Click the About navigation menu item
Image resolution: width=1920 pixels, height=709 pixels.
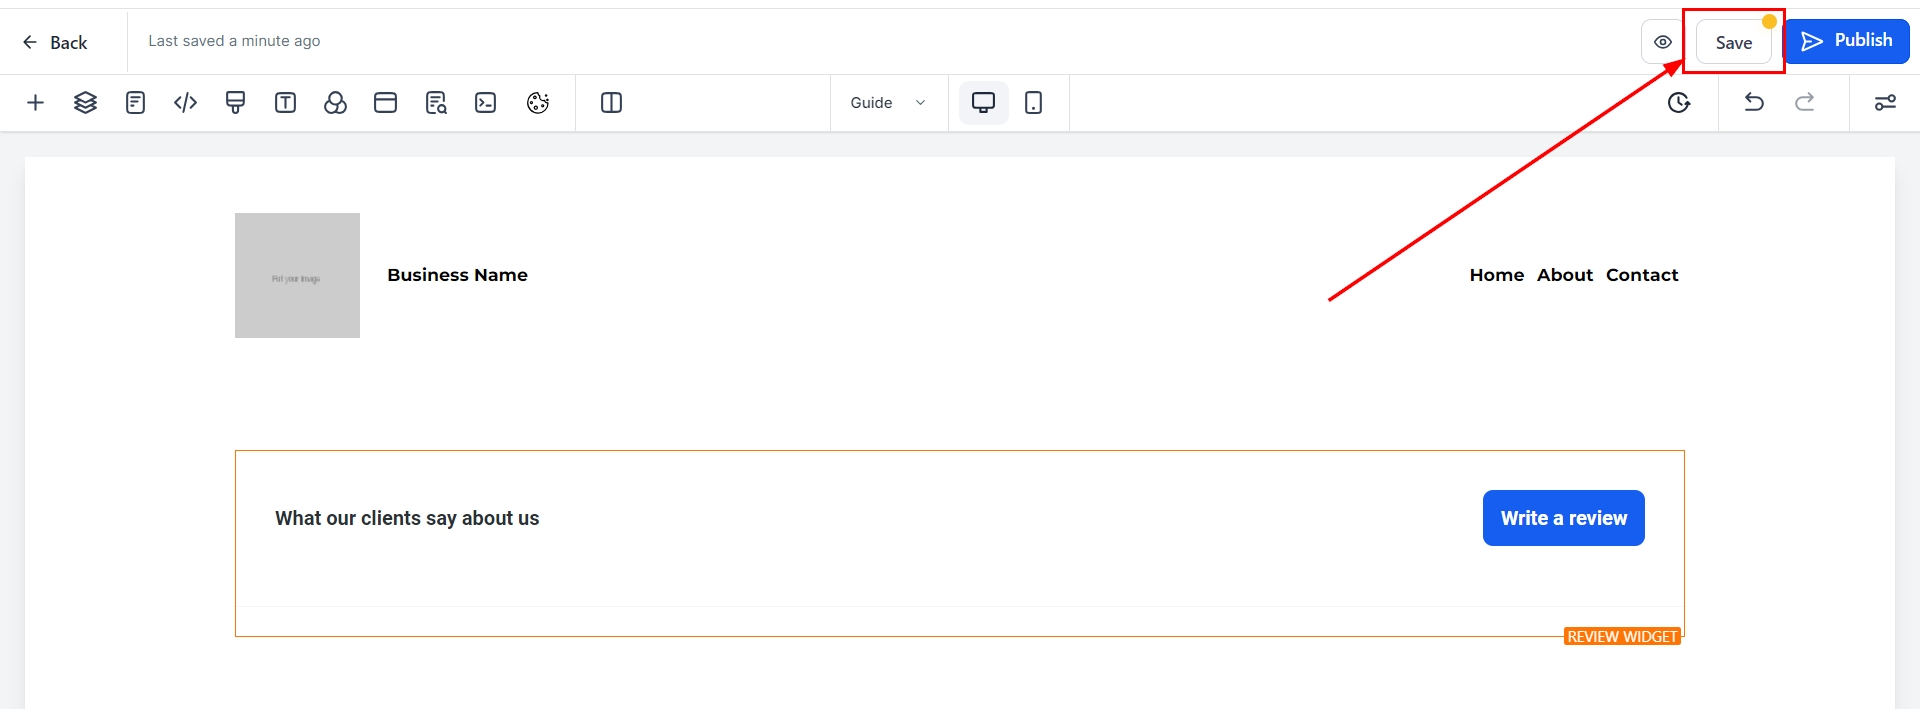point(1565,275)
